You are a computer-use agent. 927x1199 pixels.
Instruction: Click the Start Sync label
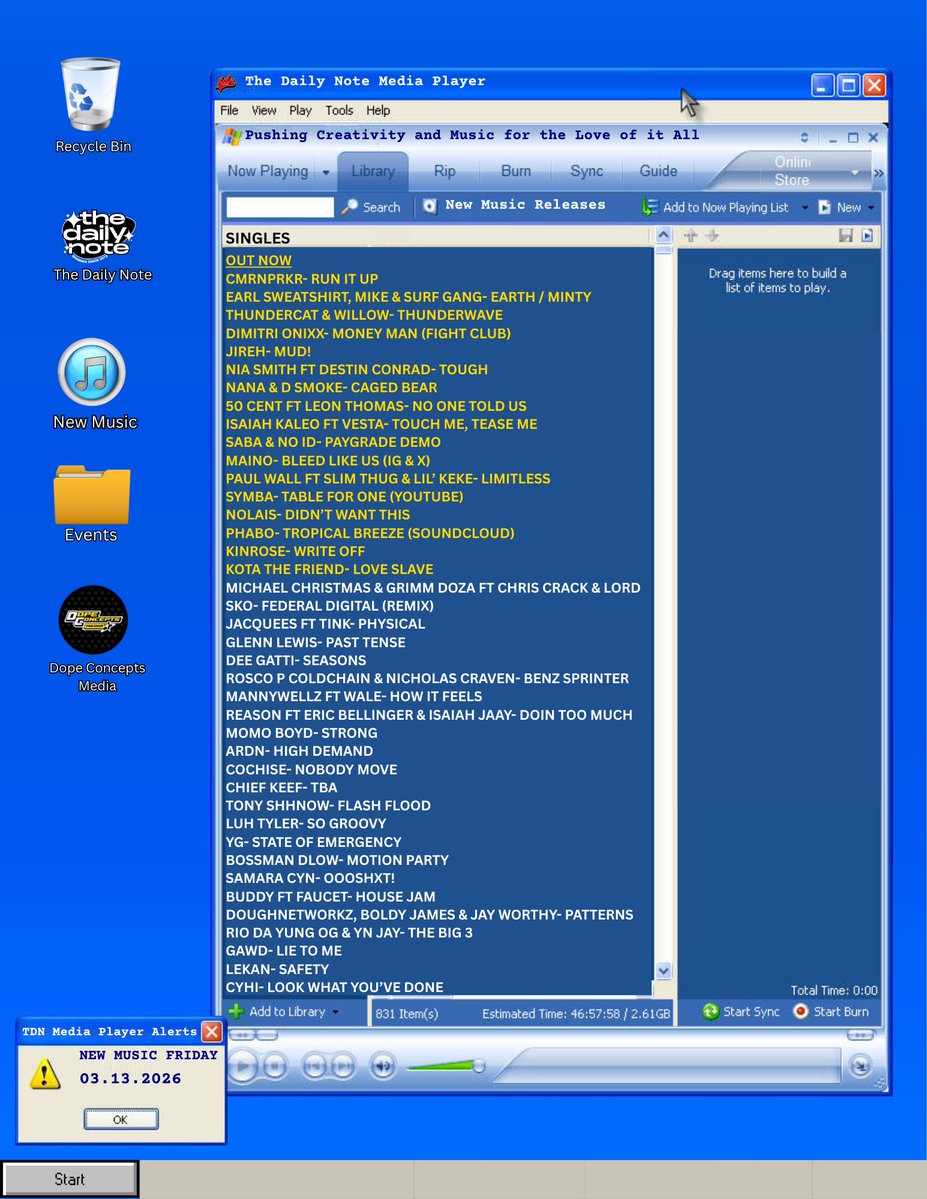tap(751, 1012)
